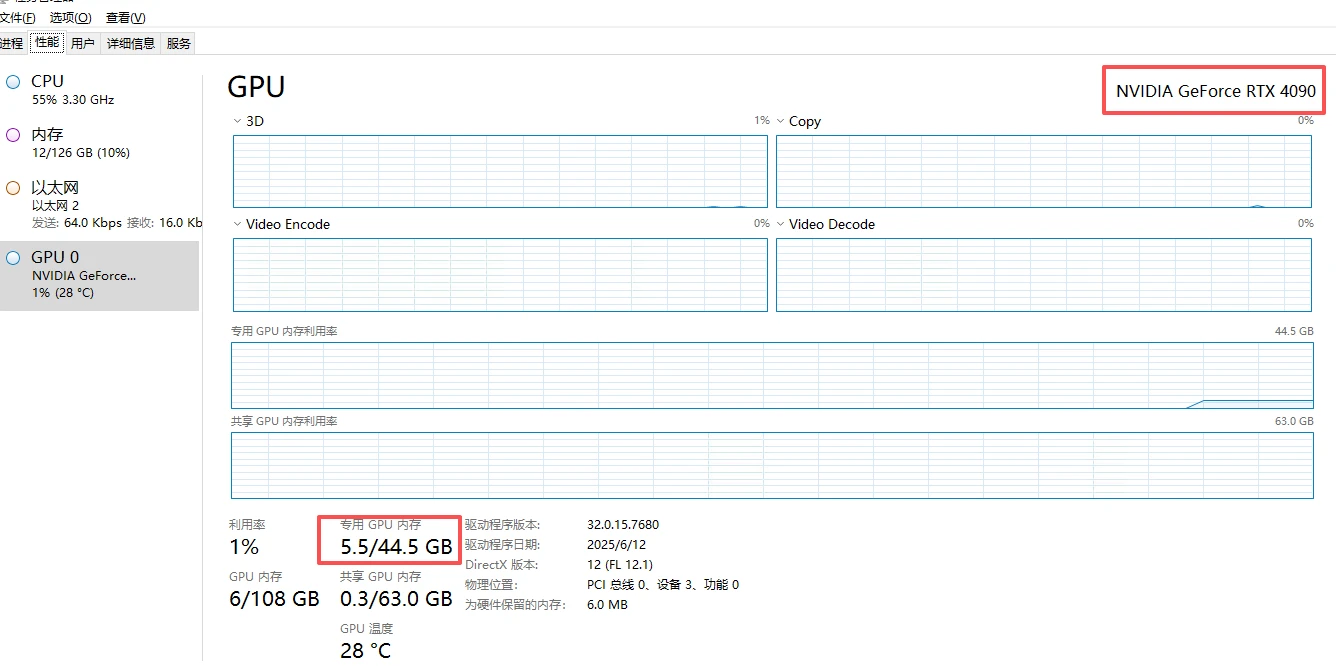Click physical location PCI 总线 0 text
This screenshot has width=1336, height=666.
[663, 585]
